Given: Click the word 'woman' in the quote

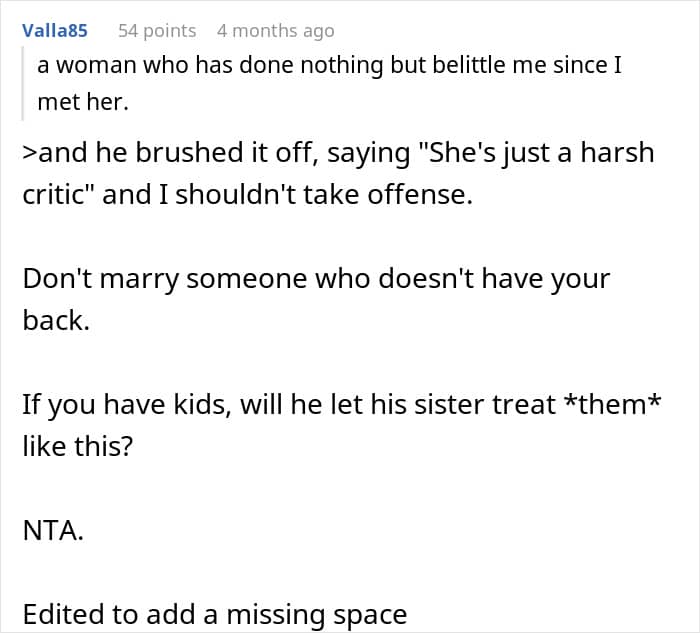Looking at the screenshot, I should click(96, 65).
